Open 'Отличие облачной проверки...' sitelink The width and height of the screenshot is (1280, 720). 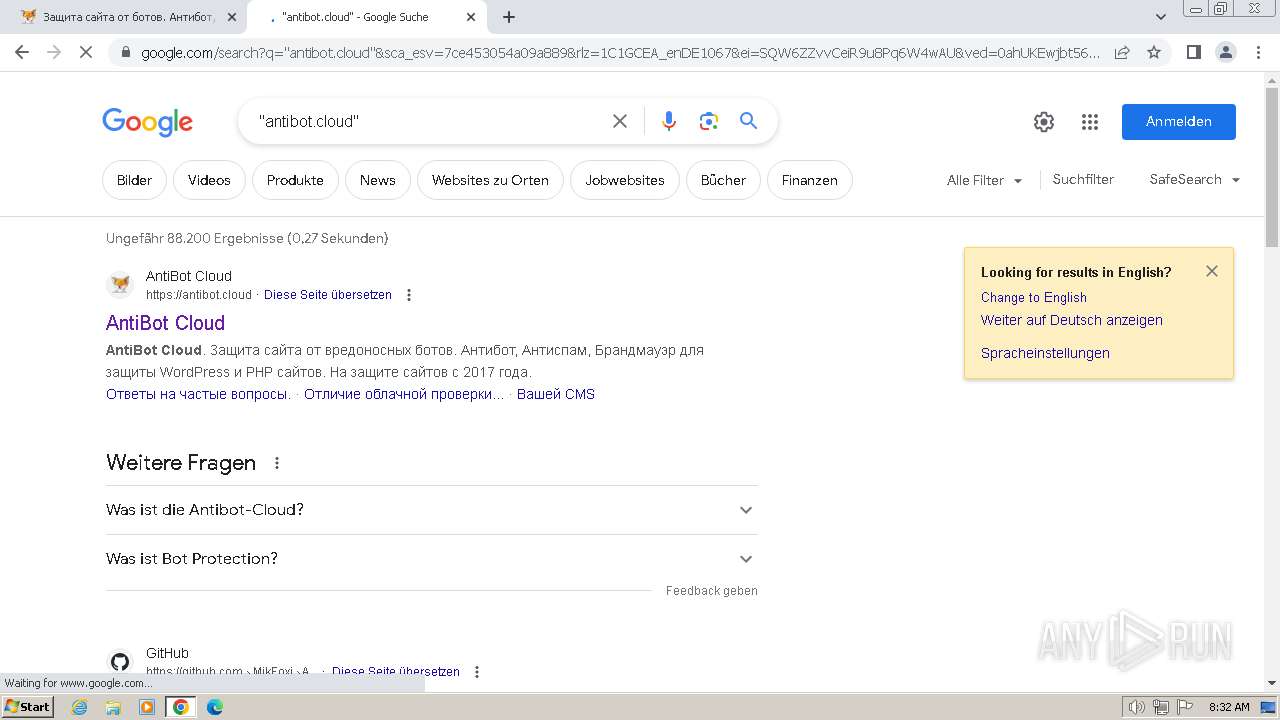pos(404,394)
